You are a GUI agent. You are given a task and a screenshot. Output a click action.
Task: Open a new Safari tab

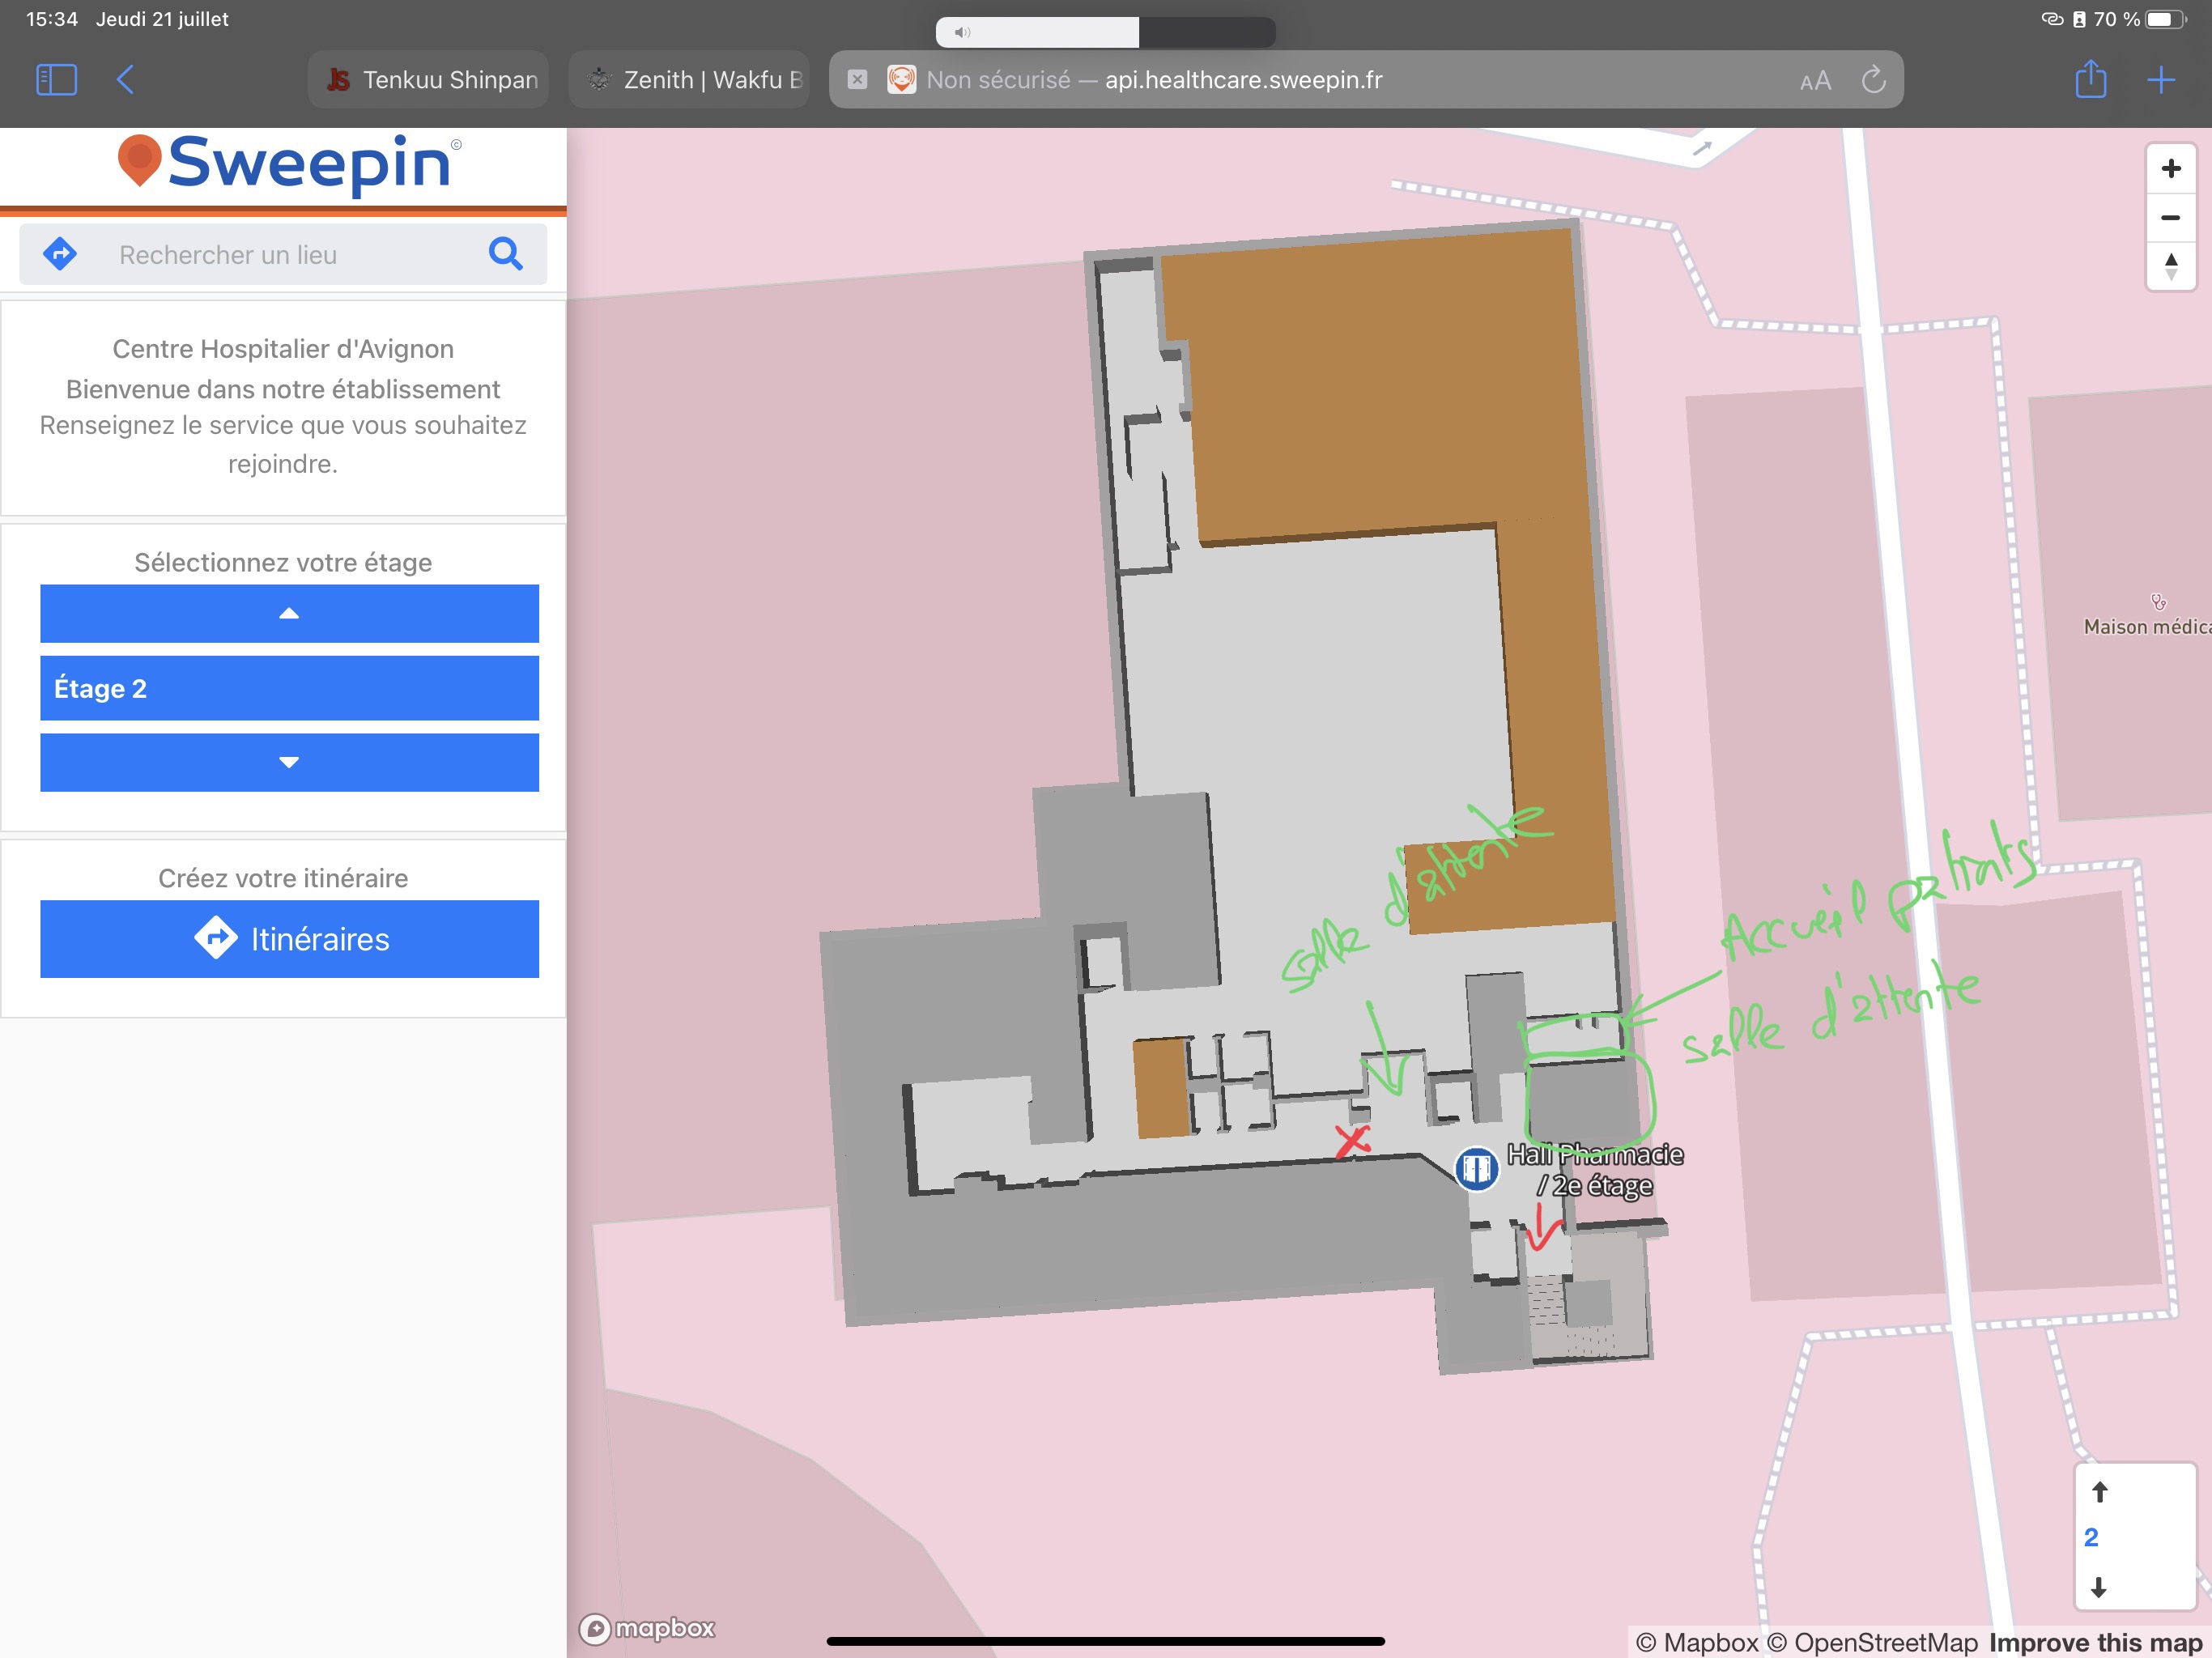pos(2161,79)
